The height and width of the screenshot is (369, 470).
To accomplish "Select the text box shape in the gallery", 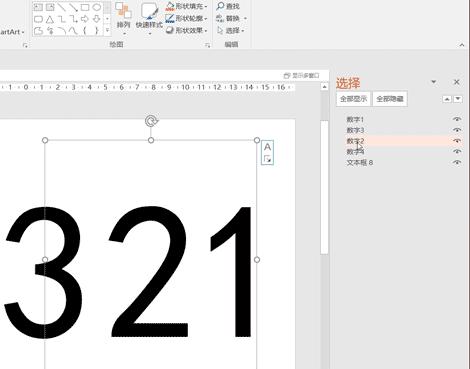I will (38, 7).
